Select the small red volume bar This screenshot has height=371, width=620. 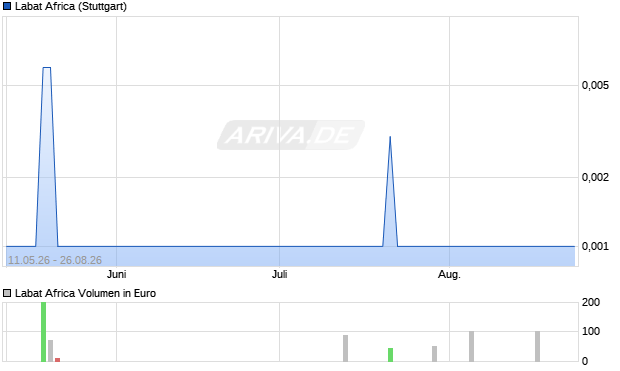57,360
